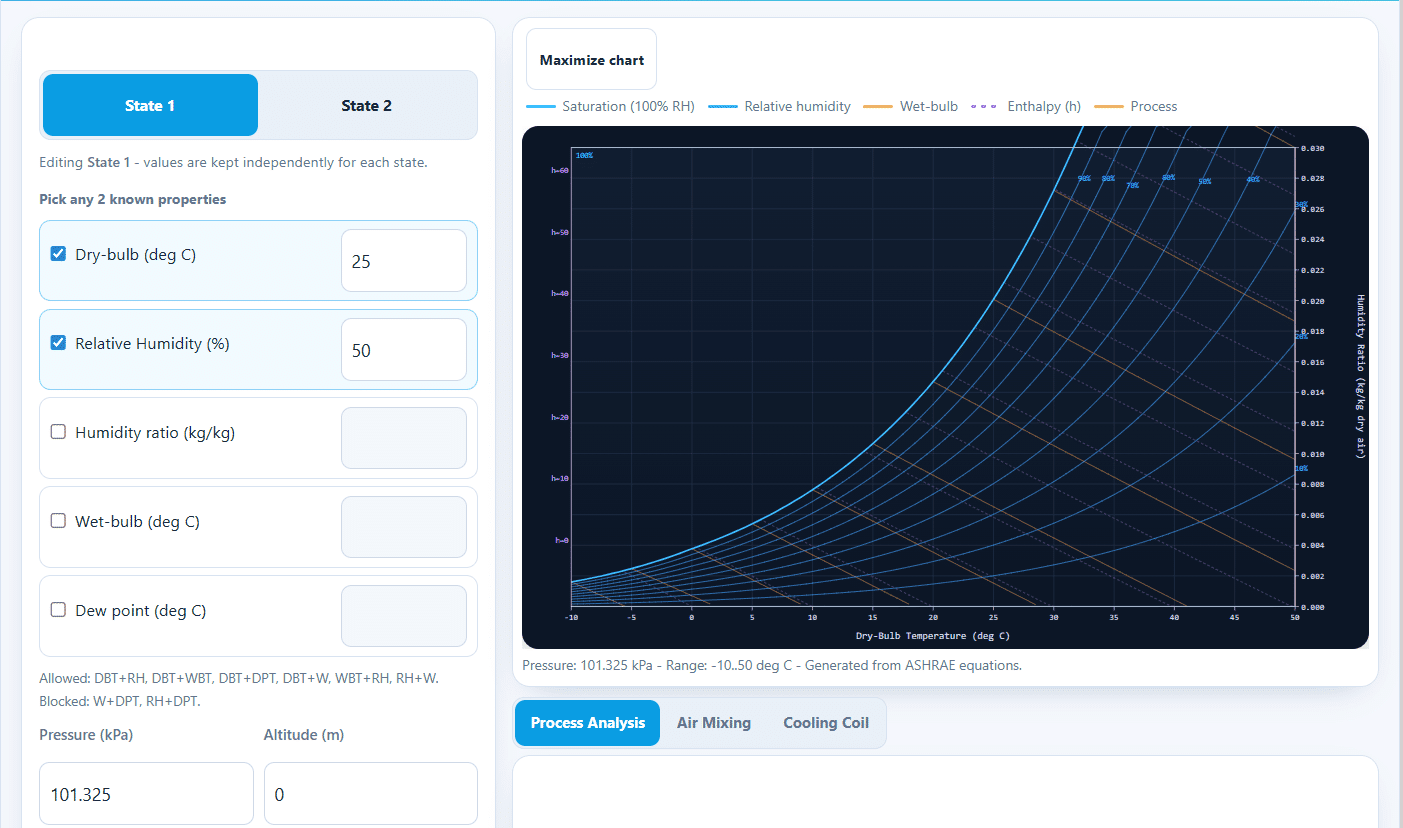Switch to the State 2 tab
1403x828 pixels.
[366, 105]
